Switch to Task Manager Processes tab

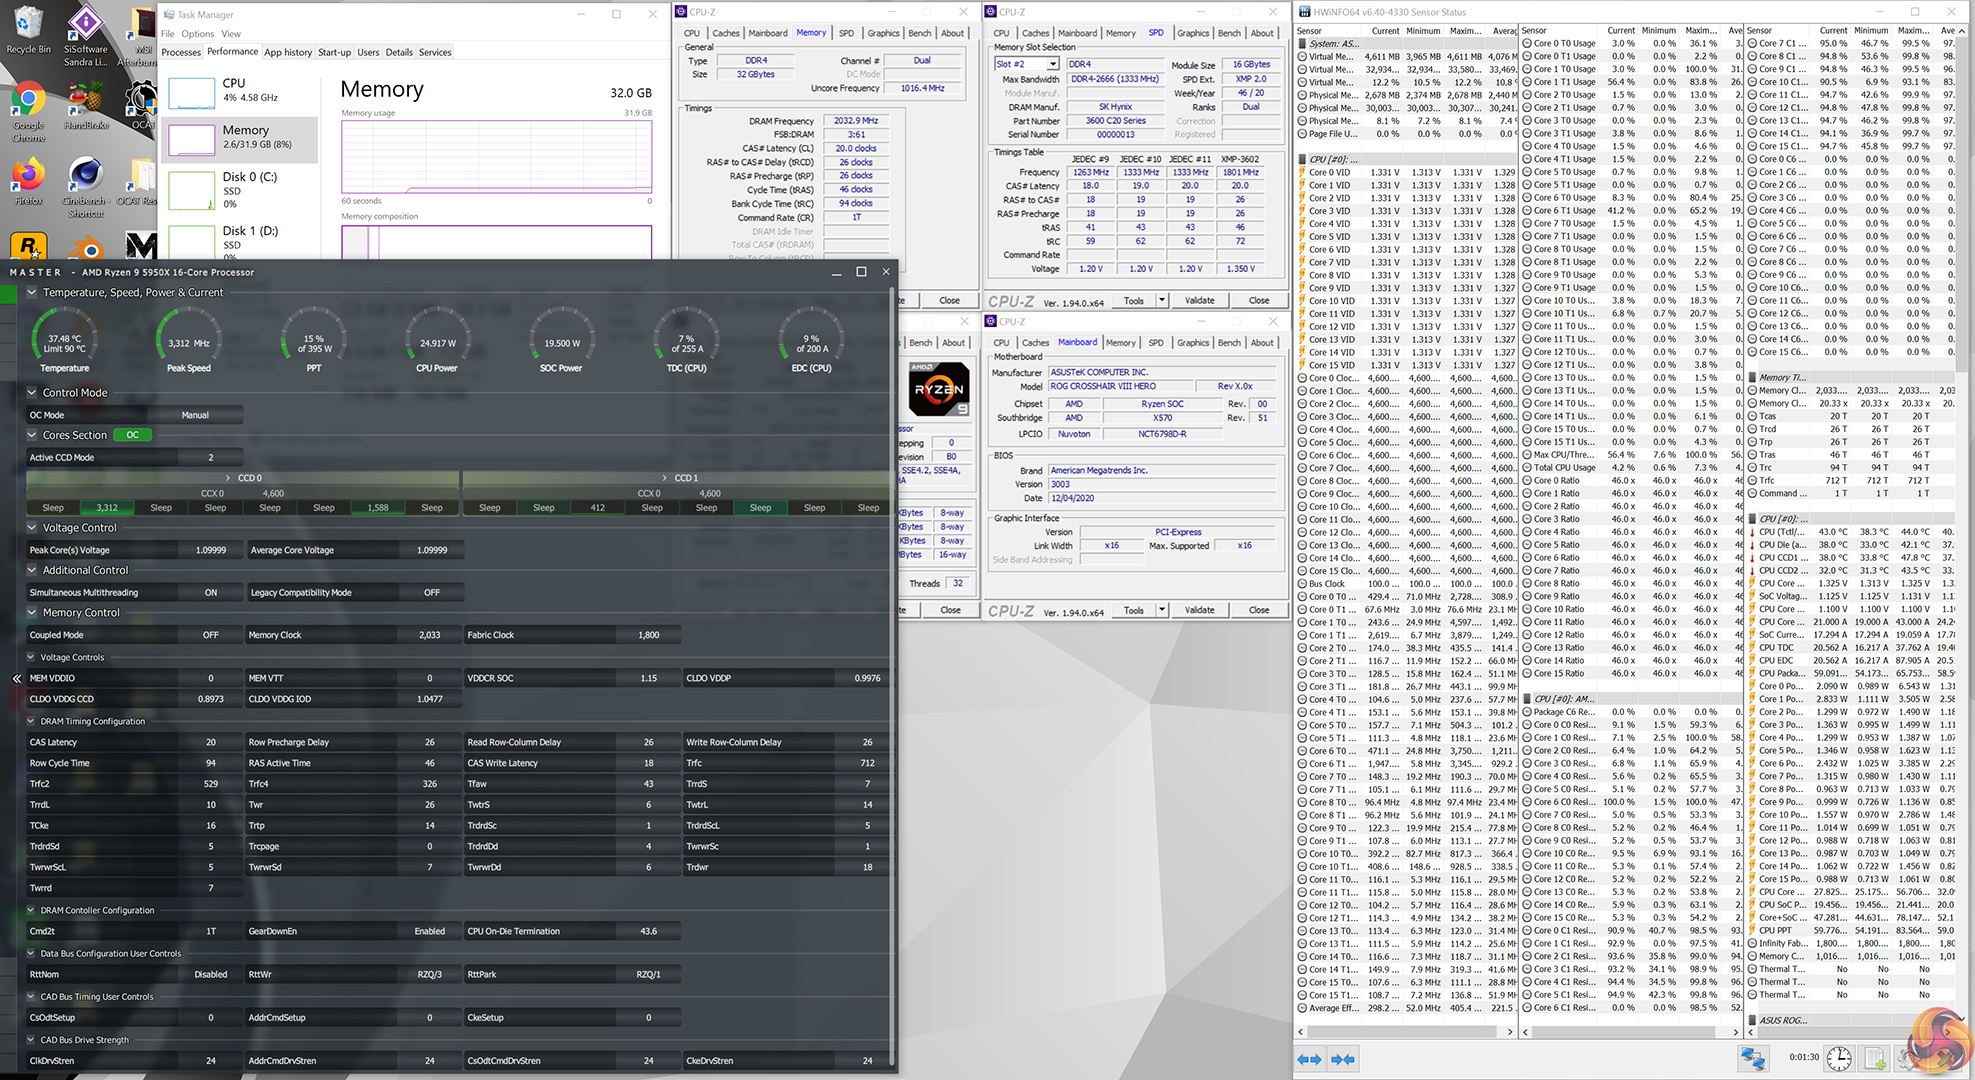tap(181, 52)
